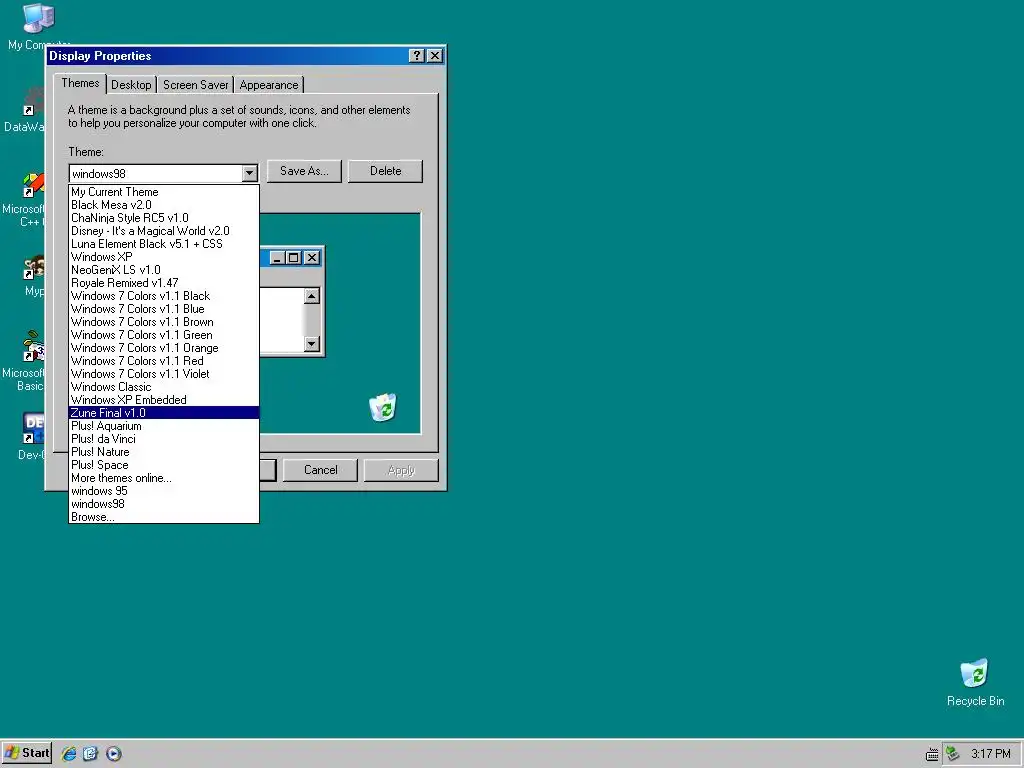The image size is (1024, 768).
Task: Select My Current Theme from the list
Action: [164, 192]
